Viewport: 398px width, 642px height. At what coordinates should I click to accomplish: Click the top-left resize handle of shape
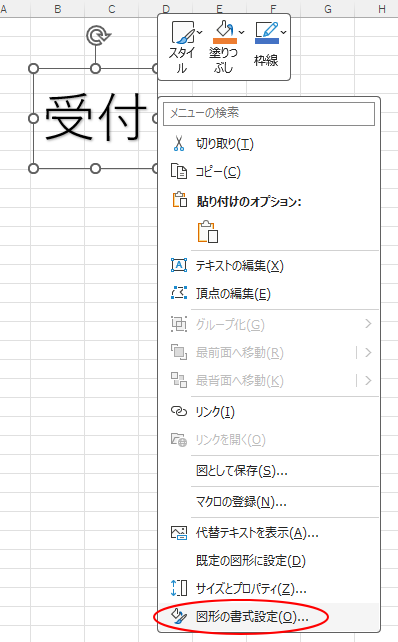tap(34, 68)
